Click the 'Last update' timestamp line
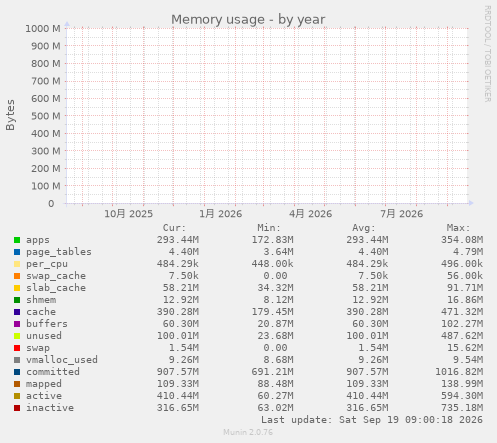 pyautogui.click(x=372, y=420)
